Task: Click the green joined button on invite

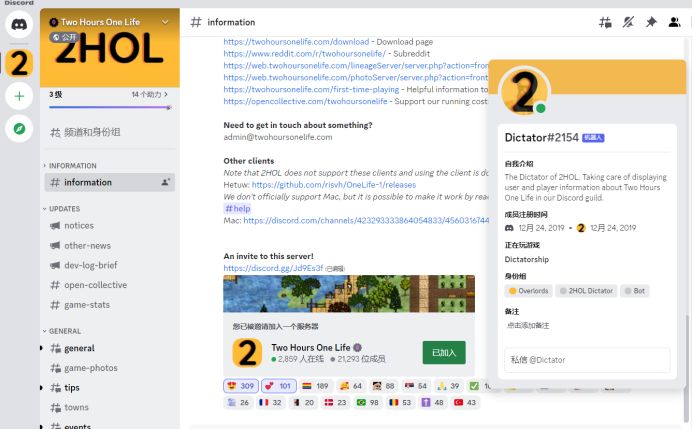Action: coord(444,353)
